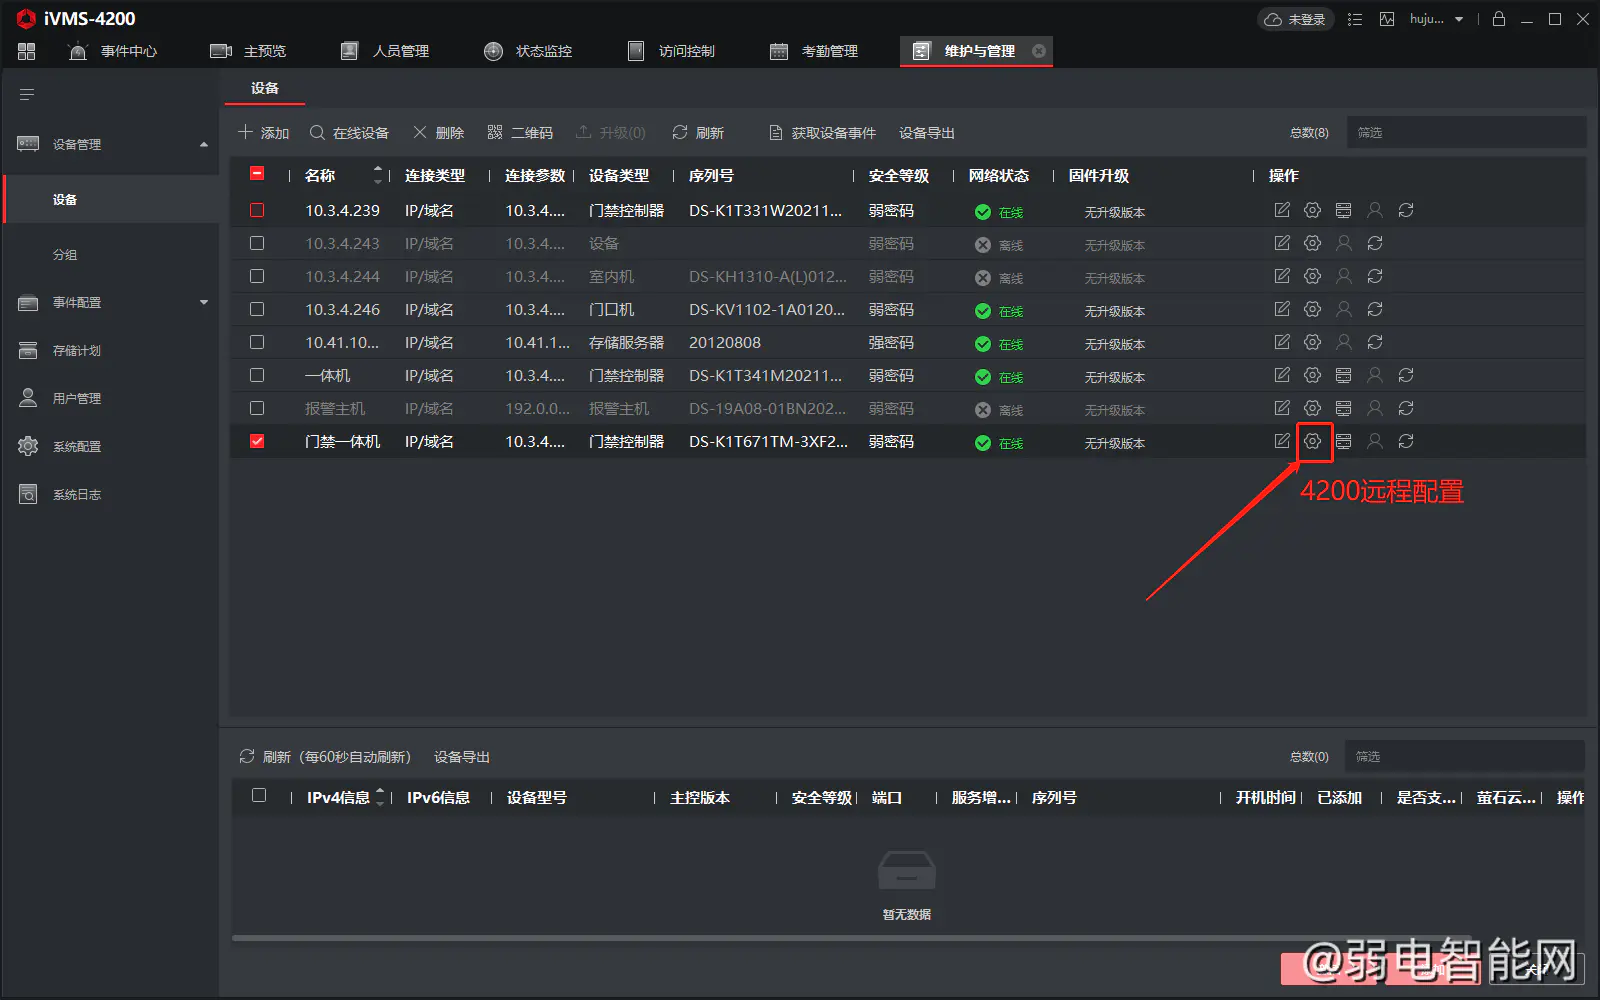Viewport: 1600px width, 1000px height.
Task: Open the list icon in title bar
Action: pyautogui.click(x=1355, y=19)
